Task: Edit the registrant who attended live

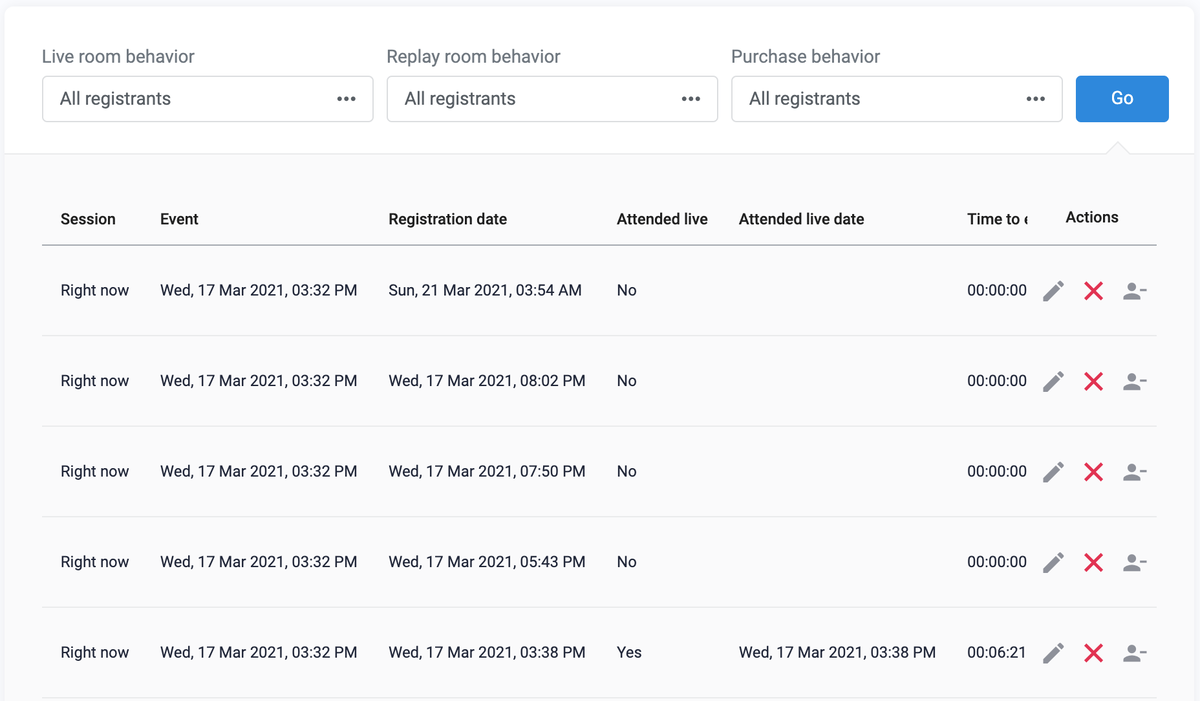Action: click(1052, 652)
